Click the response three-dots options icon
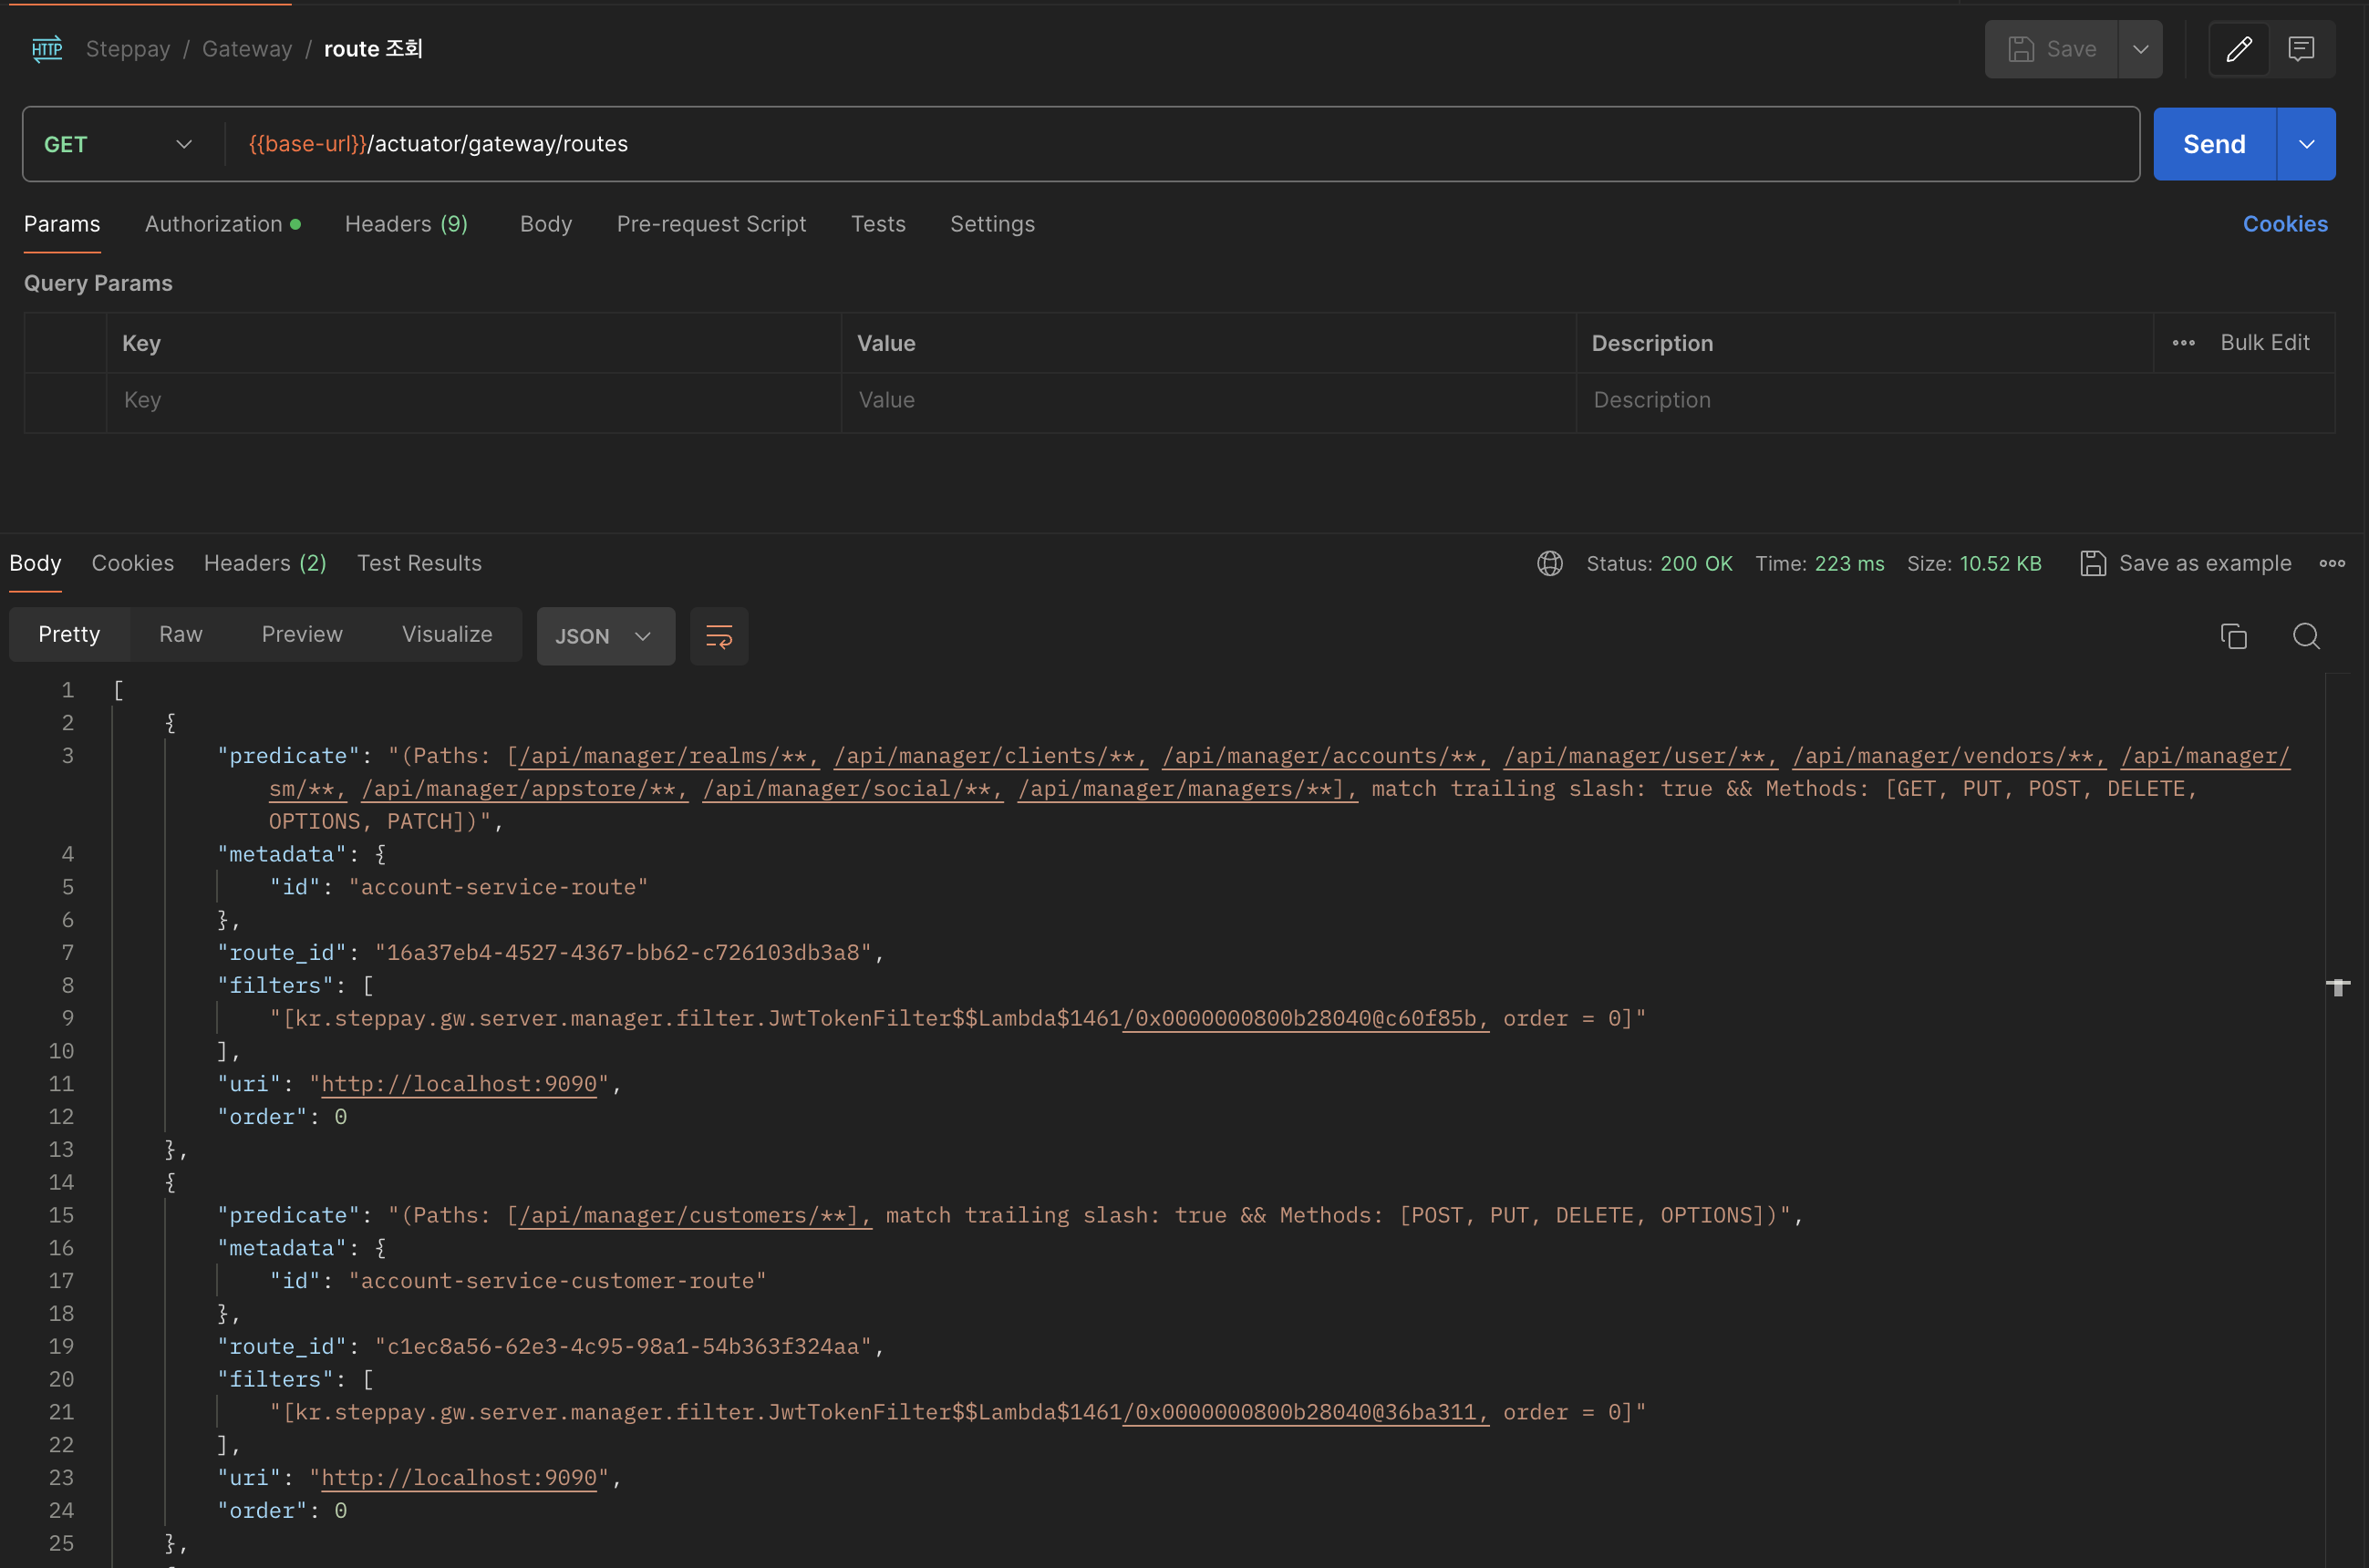2369x1568 pixels. pyautogui.click(x=2332, y=563)
